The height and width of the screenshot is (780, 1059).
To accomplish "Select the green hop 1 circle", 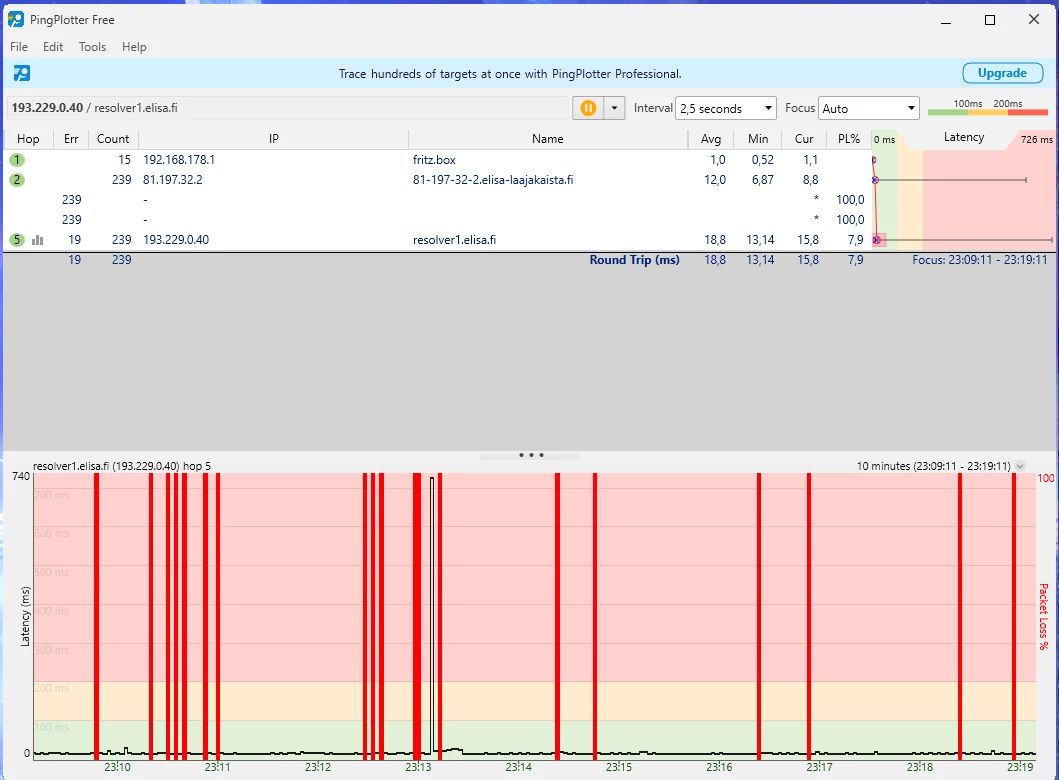I will [17, 160].
